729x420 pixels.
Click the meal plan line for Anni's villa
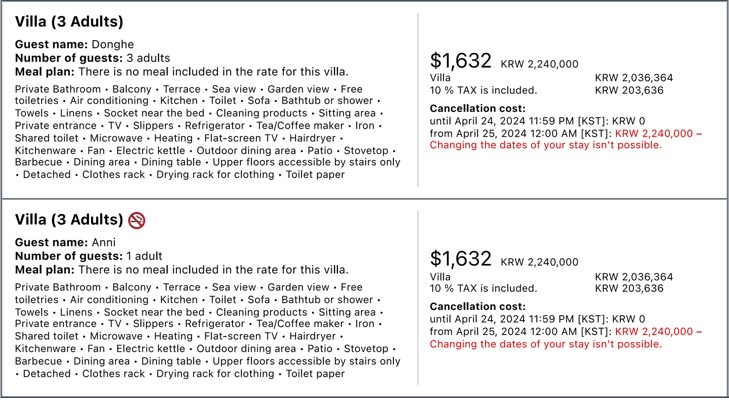182,269
